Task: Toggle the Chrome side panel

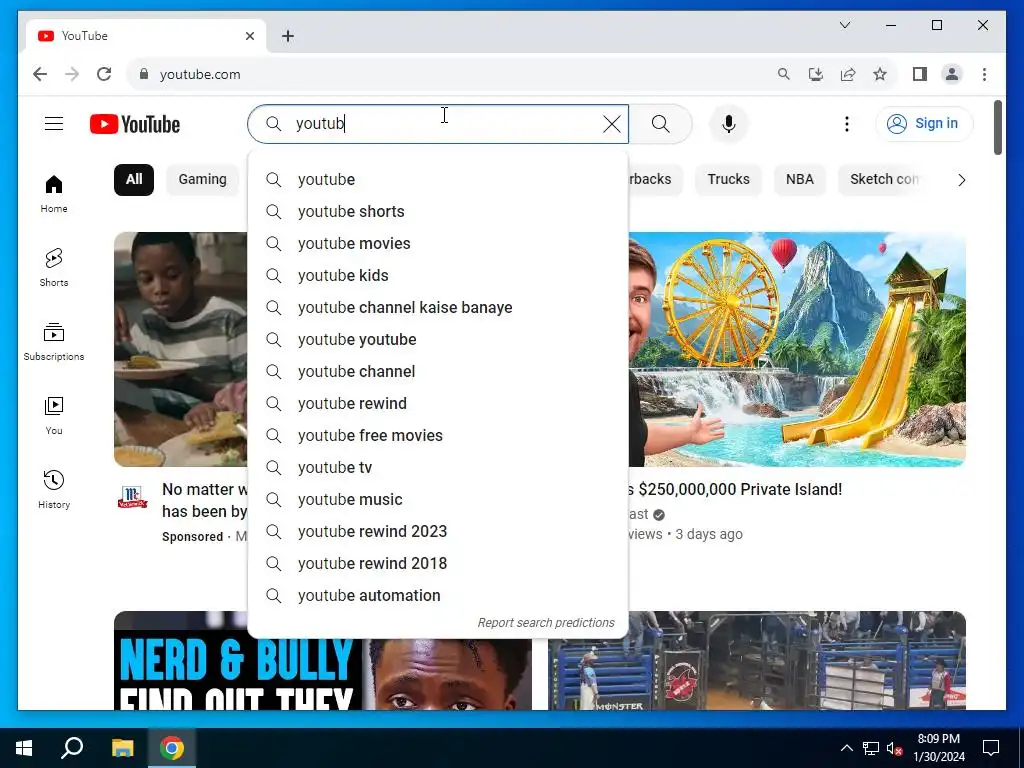Action: pos(920,74)
